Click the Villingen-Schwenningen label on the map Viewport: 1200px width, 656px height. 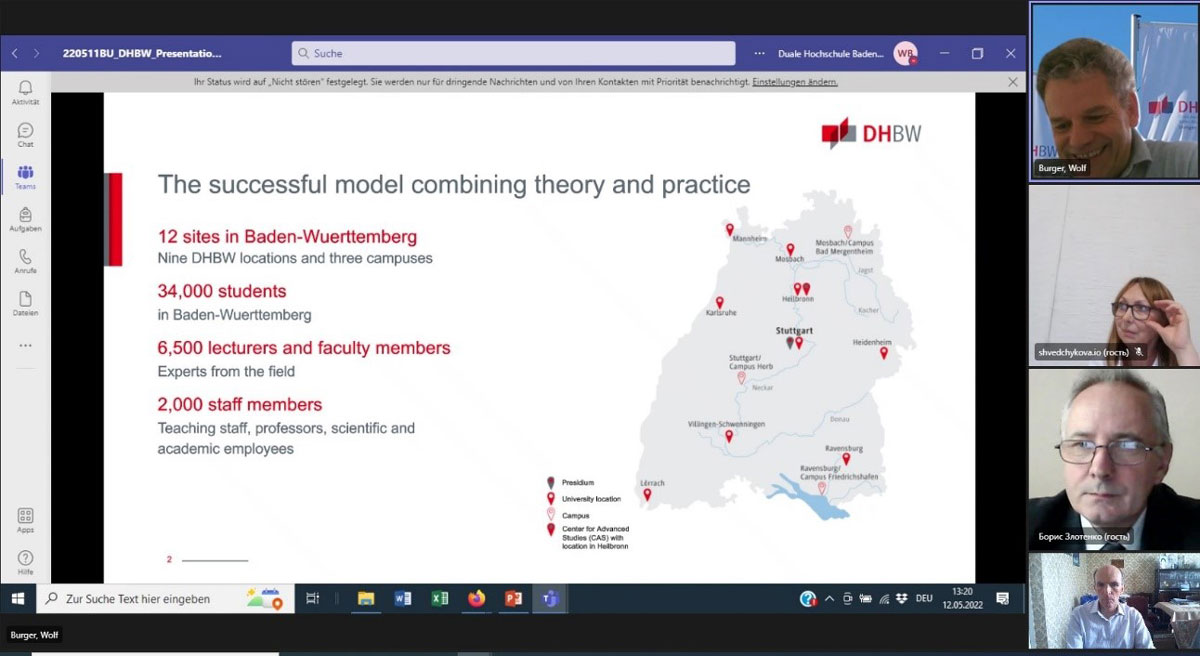(727, 424)
